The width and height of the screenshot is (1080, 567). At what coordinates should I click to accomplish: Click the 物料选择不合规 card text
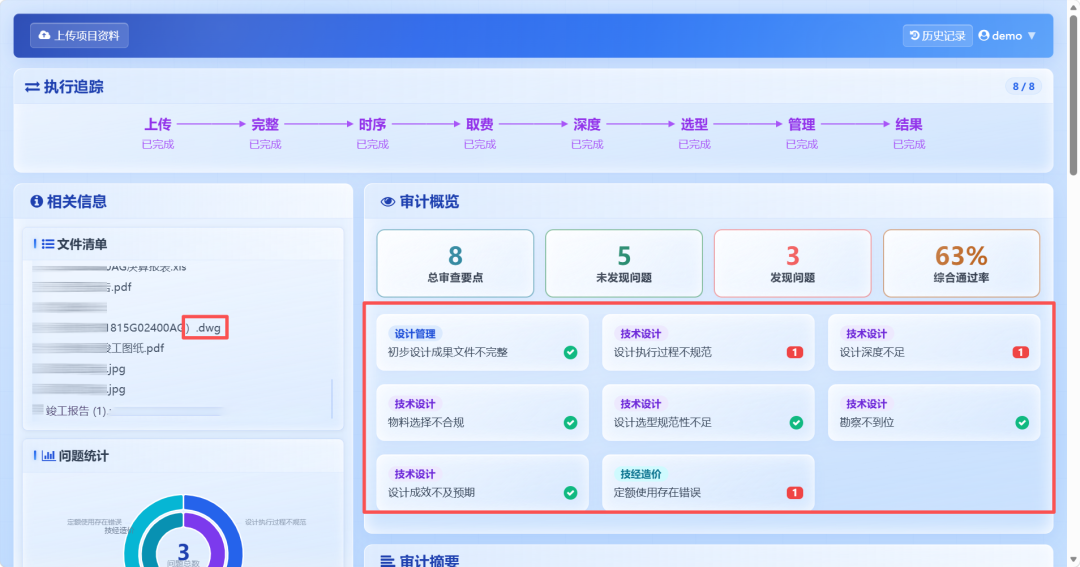(x=426, y=422)
